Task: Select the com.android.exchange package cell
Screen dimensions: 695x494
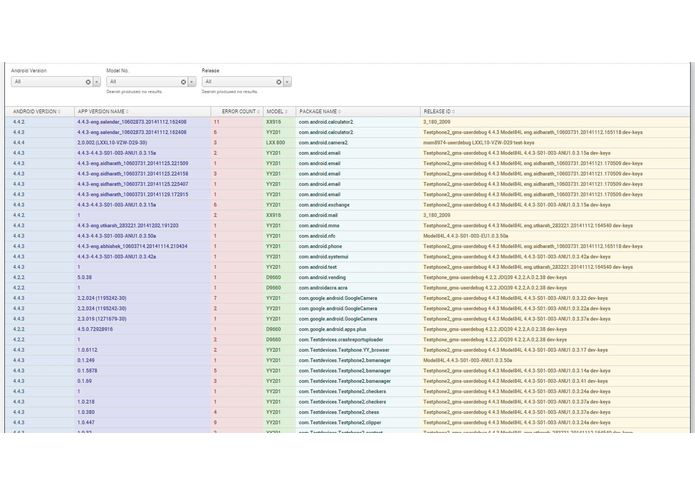Action: [358, 205]
